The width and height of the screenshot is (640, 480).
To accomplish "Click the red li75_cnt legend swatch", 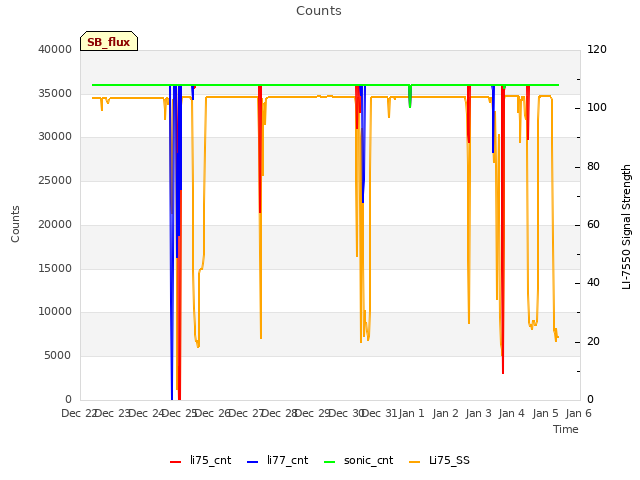I will click(x=176, y=462).
